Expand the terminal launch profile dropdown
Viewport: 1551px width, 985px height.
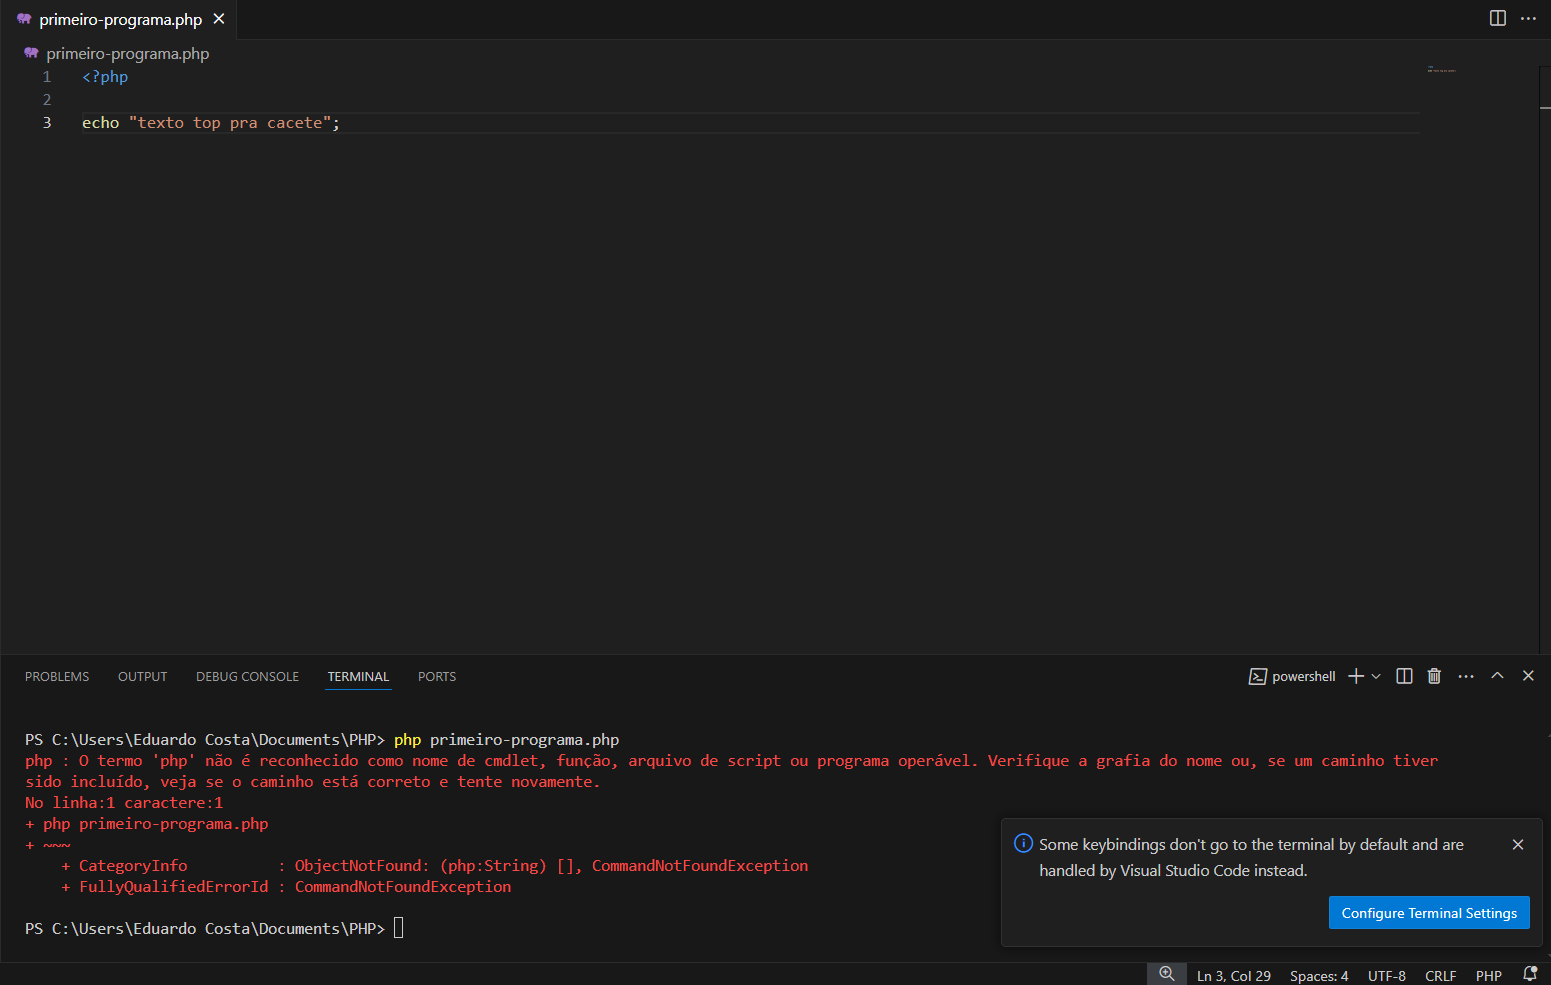1376,677
